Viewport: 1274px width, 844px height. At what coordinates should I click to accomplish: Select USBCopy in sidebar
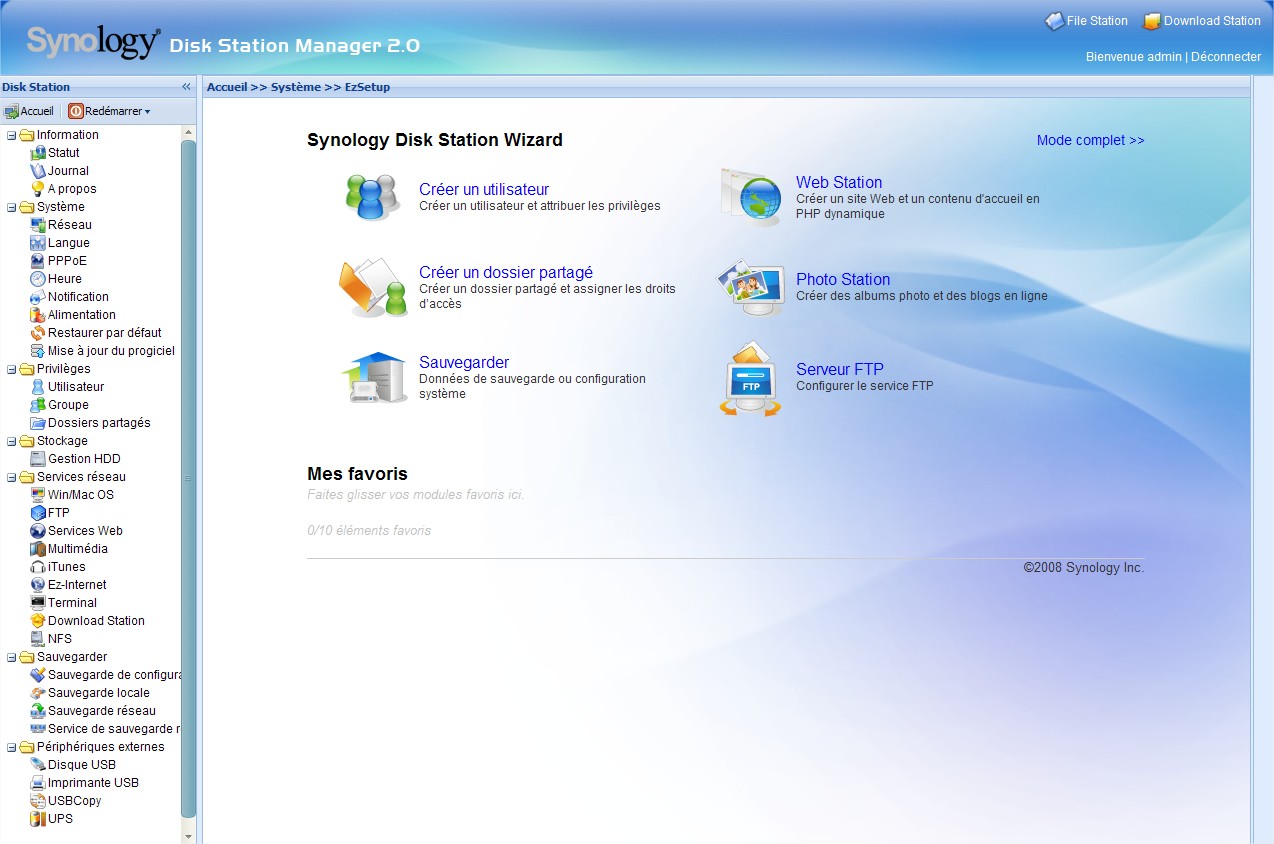pyautogui.click(x=75, y=801)
